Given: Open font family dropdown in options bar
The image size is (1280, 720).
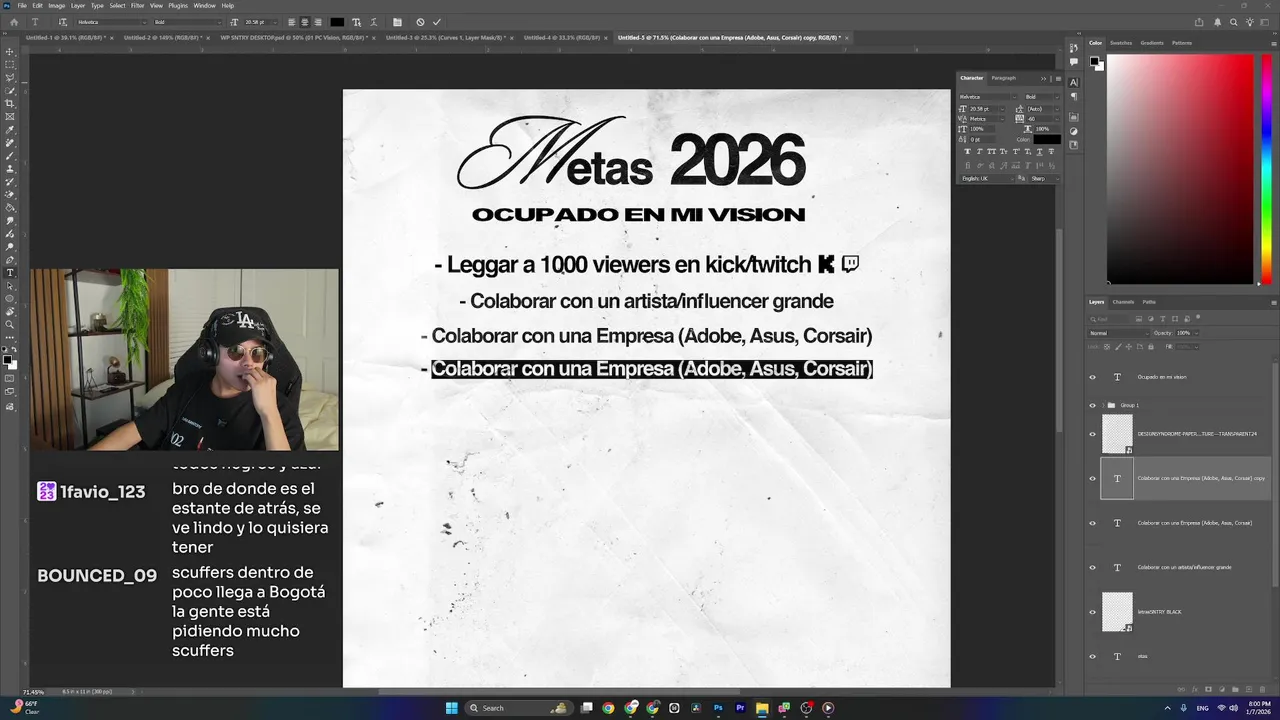Looking at the screenshot, I should click(x=111, y=22).
